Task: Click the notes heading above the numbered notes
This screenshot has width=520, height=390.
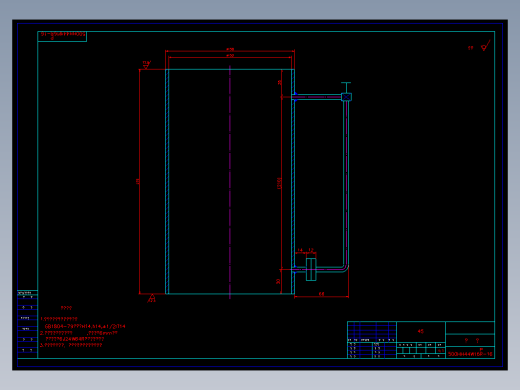Action: point(66,308)
